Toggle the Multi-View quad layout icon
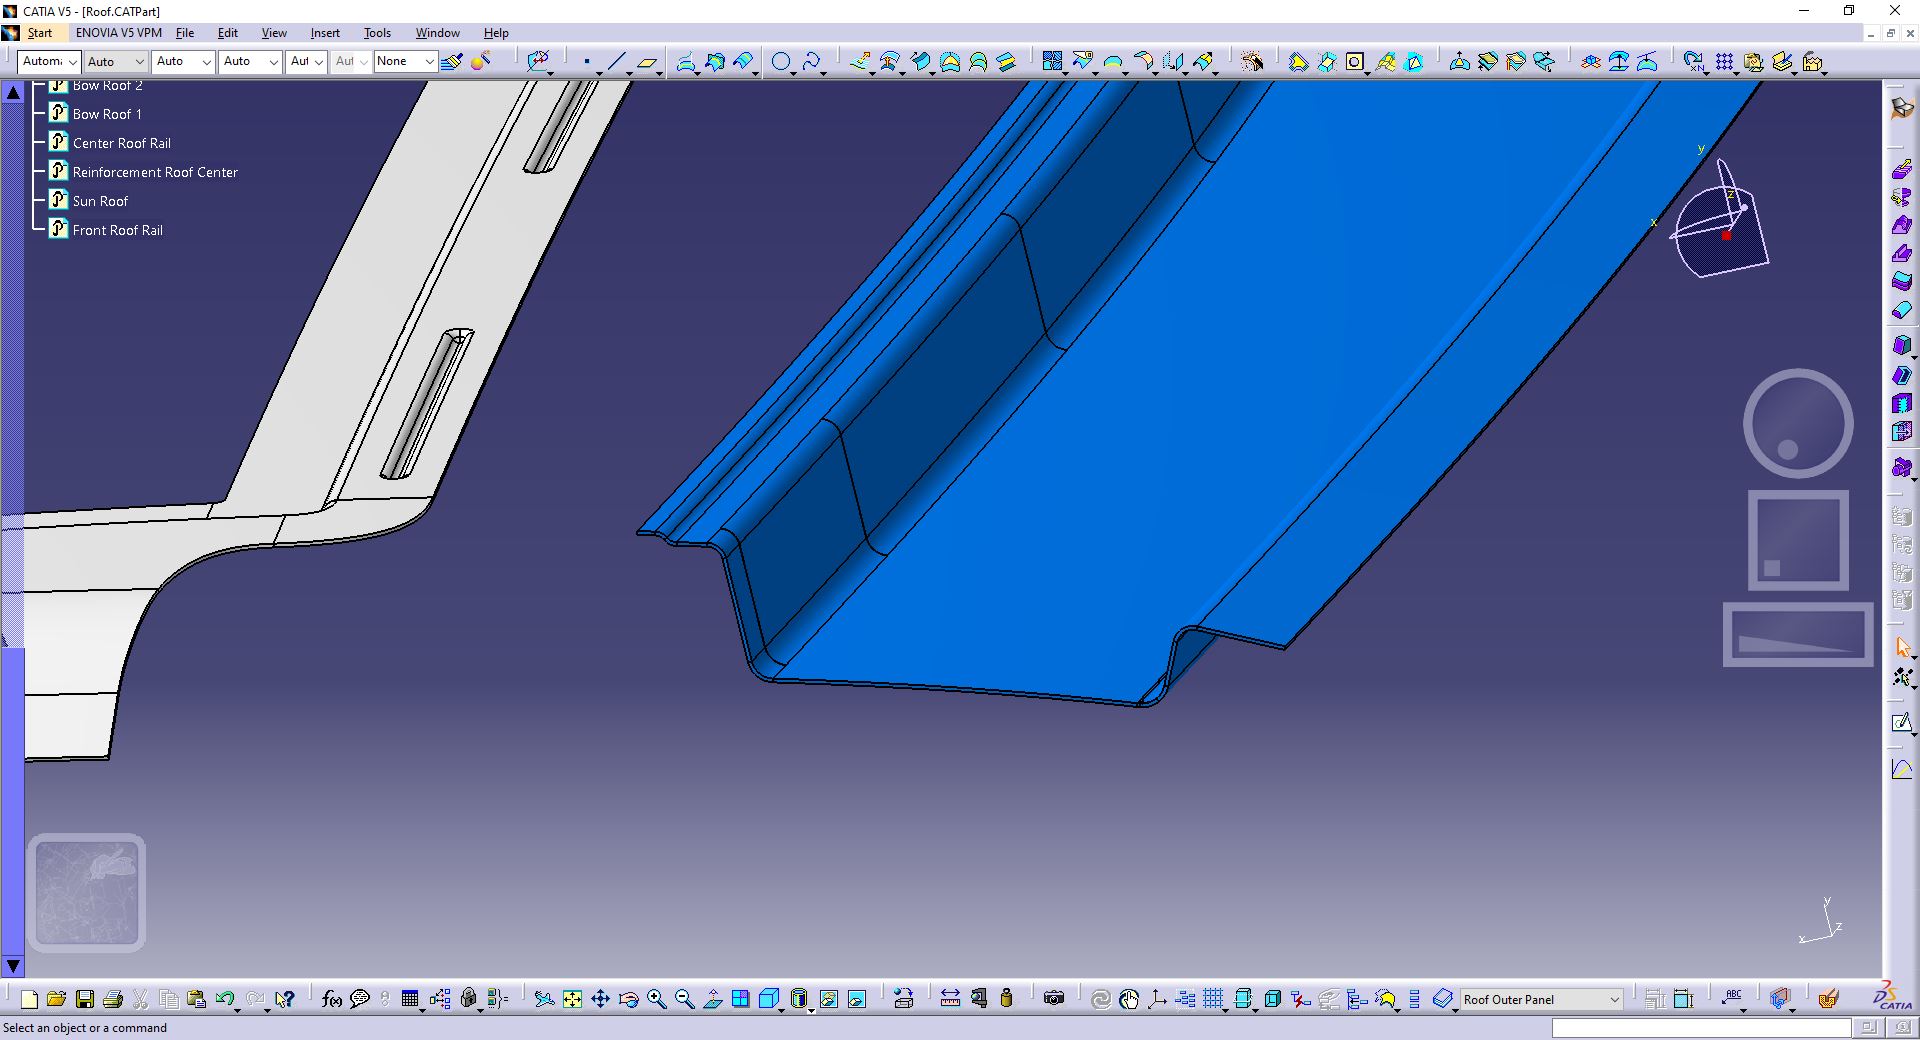The width and height of the screenshot is (1920, 1040). [740, 998]
